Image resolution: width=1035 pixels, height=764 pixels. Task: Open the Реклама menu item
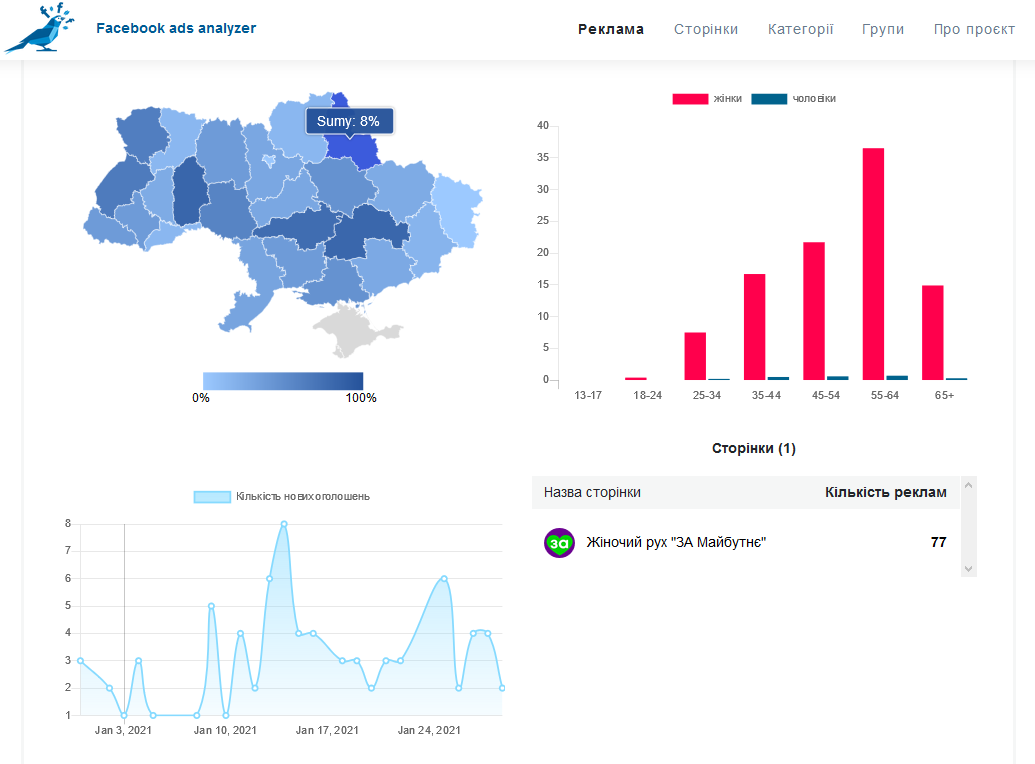pos(611,29)
